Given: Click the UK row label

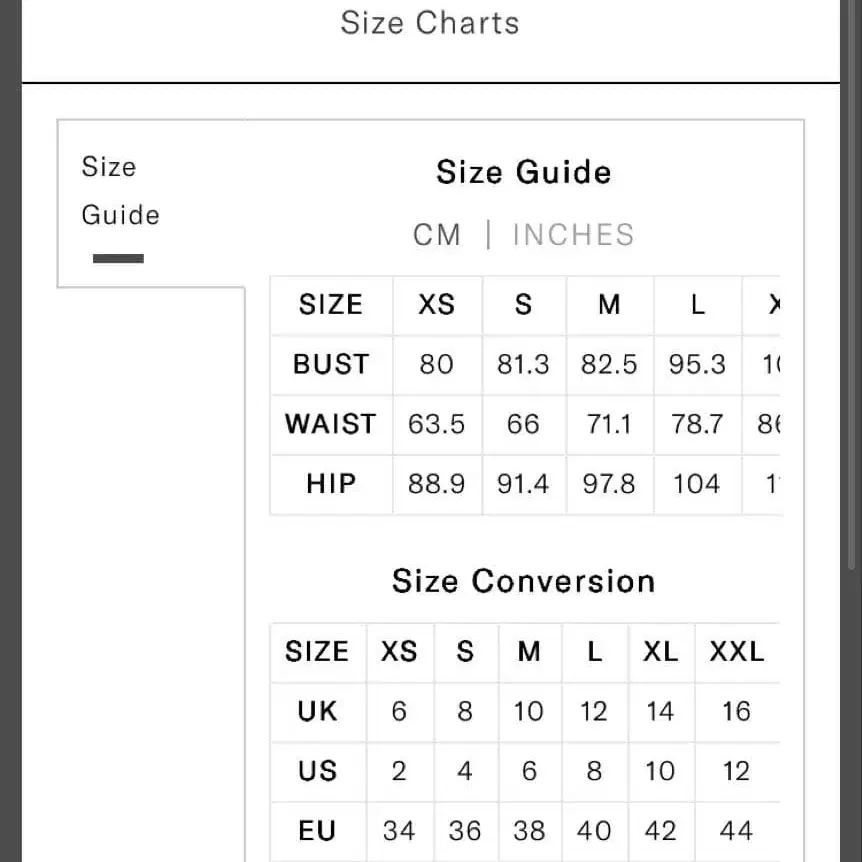Looking at the screenshot, I should [x=317, y=711].
